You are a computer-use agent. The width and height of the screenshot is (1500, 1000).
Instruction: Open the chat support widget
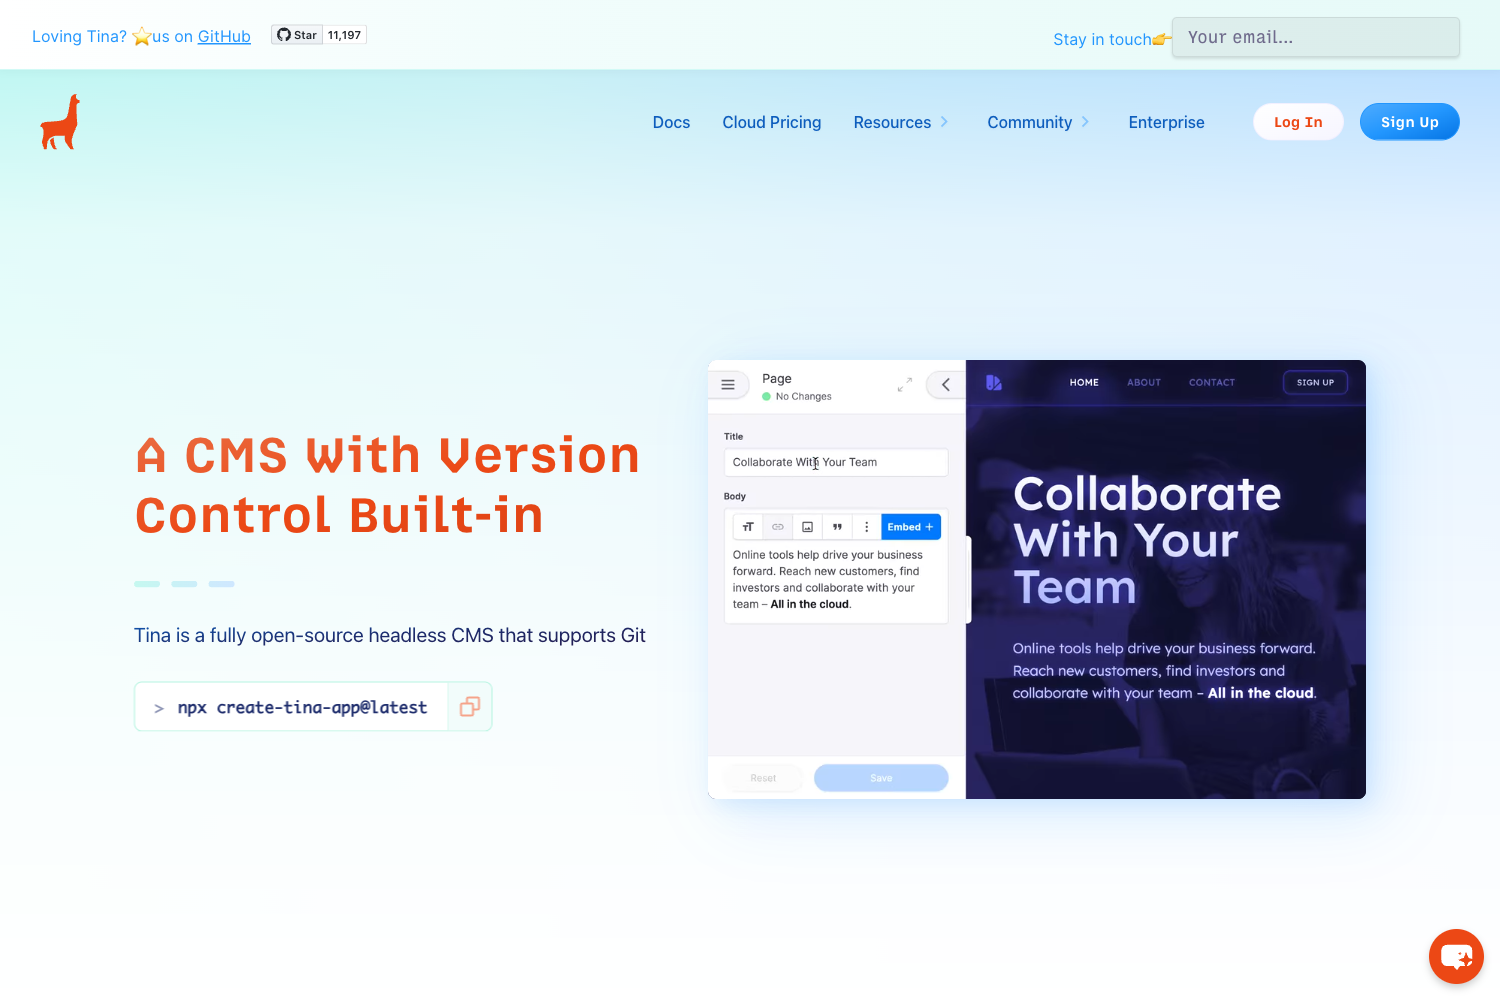point(1456,956)
